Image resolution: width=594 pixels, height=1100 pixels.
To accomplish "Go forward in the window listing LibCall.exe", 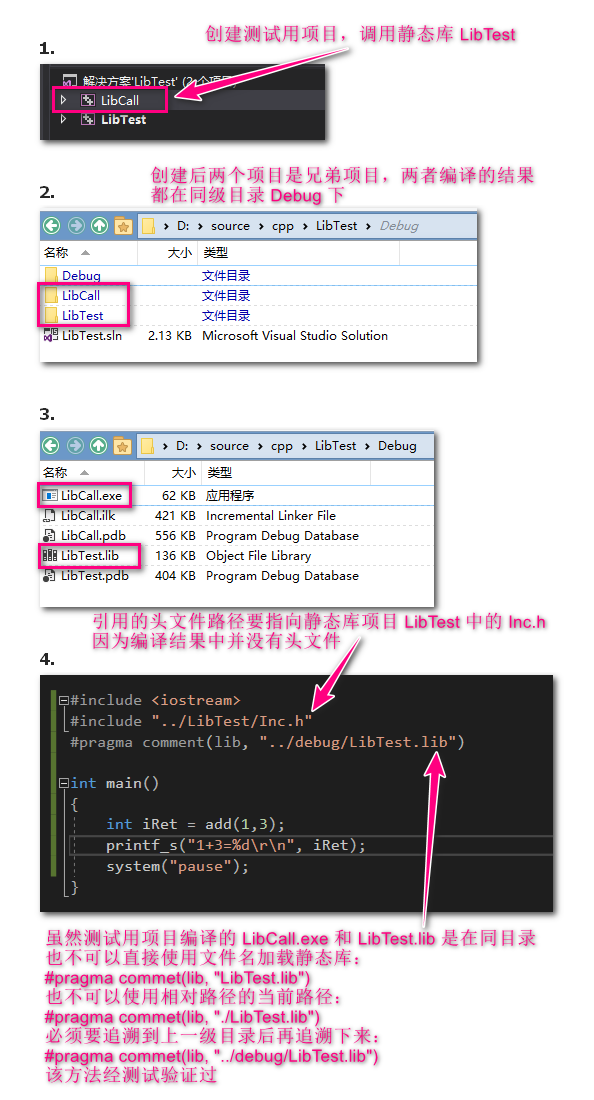I will pyautogui.click(x=75, y=445).
